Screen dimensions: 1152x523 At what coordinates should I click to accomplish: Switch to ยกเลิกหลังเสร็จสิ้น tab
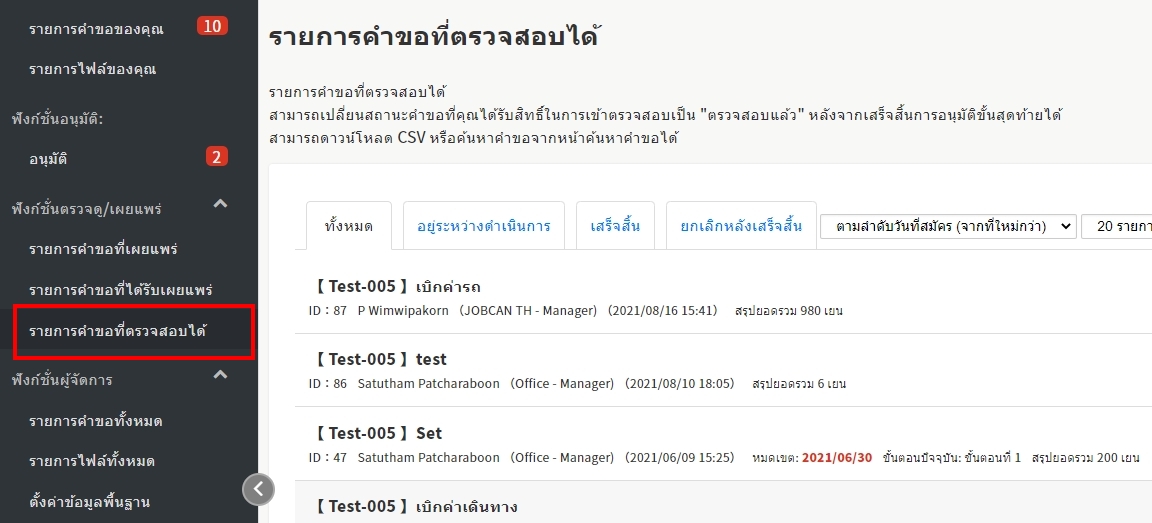pyautogui.click(x=740, y=226)
